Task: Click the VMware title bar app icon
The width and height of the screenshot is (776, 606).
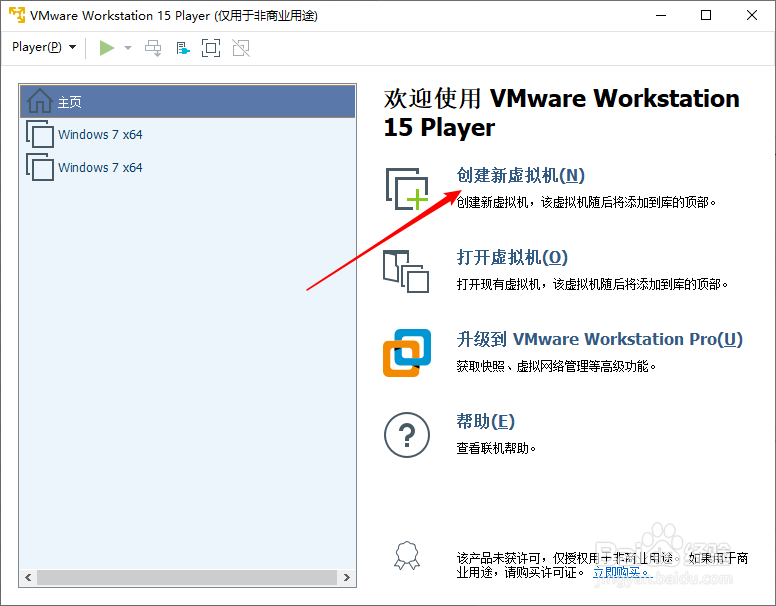Action: pyautogui.click(x=17, y=15)
